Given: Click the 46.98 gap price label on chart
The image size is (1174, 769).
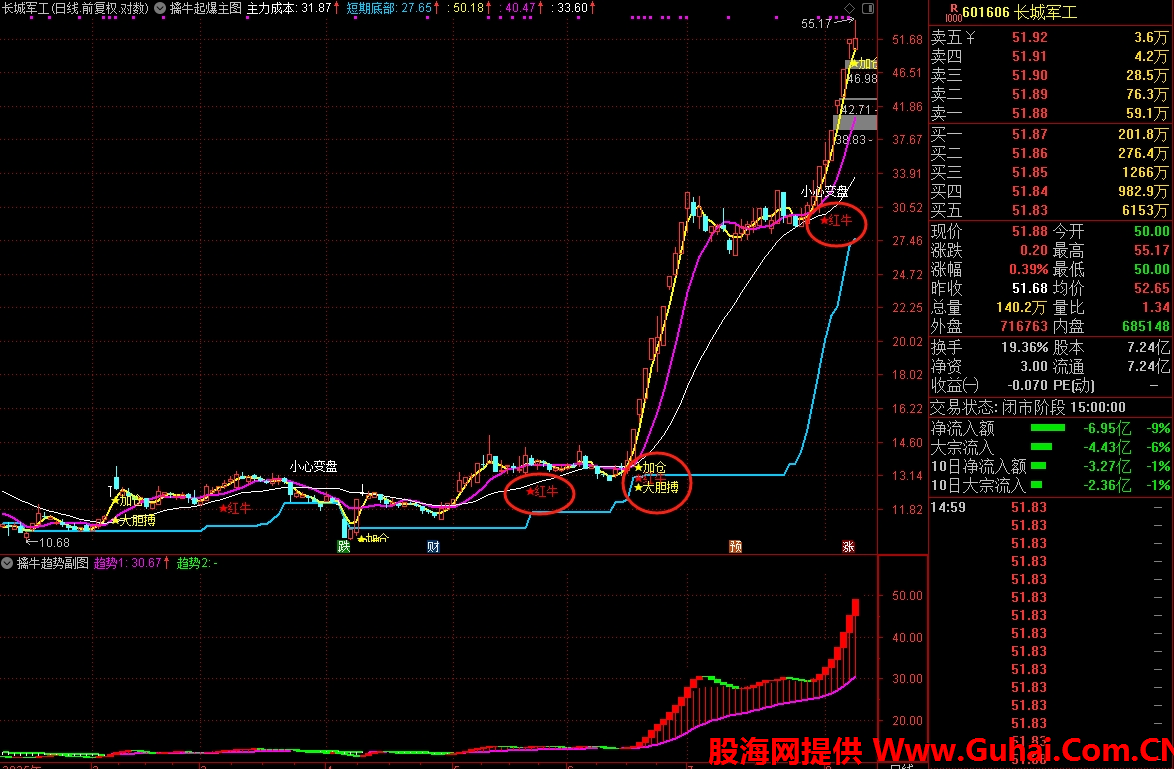Looking at the screenshot, I should [x=862, y=79].
